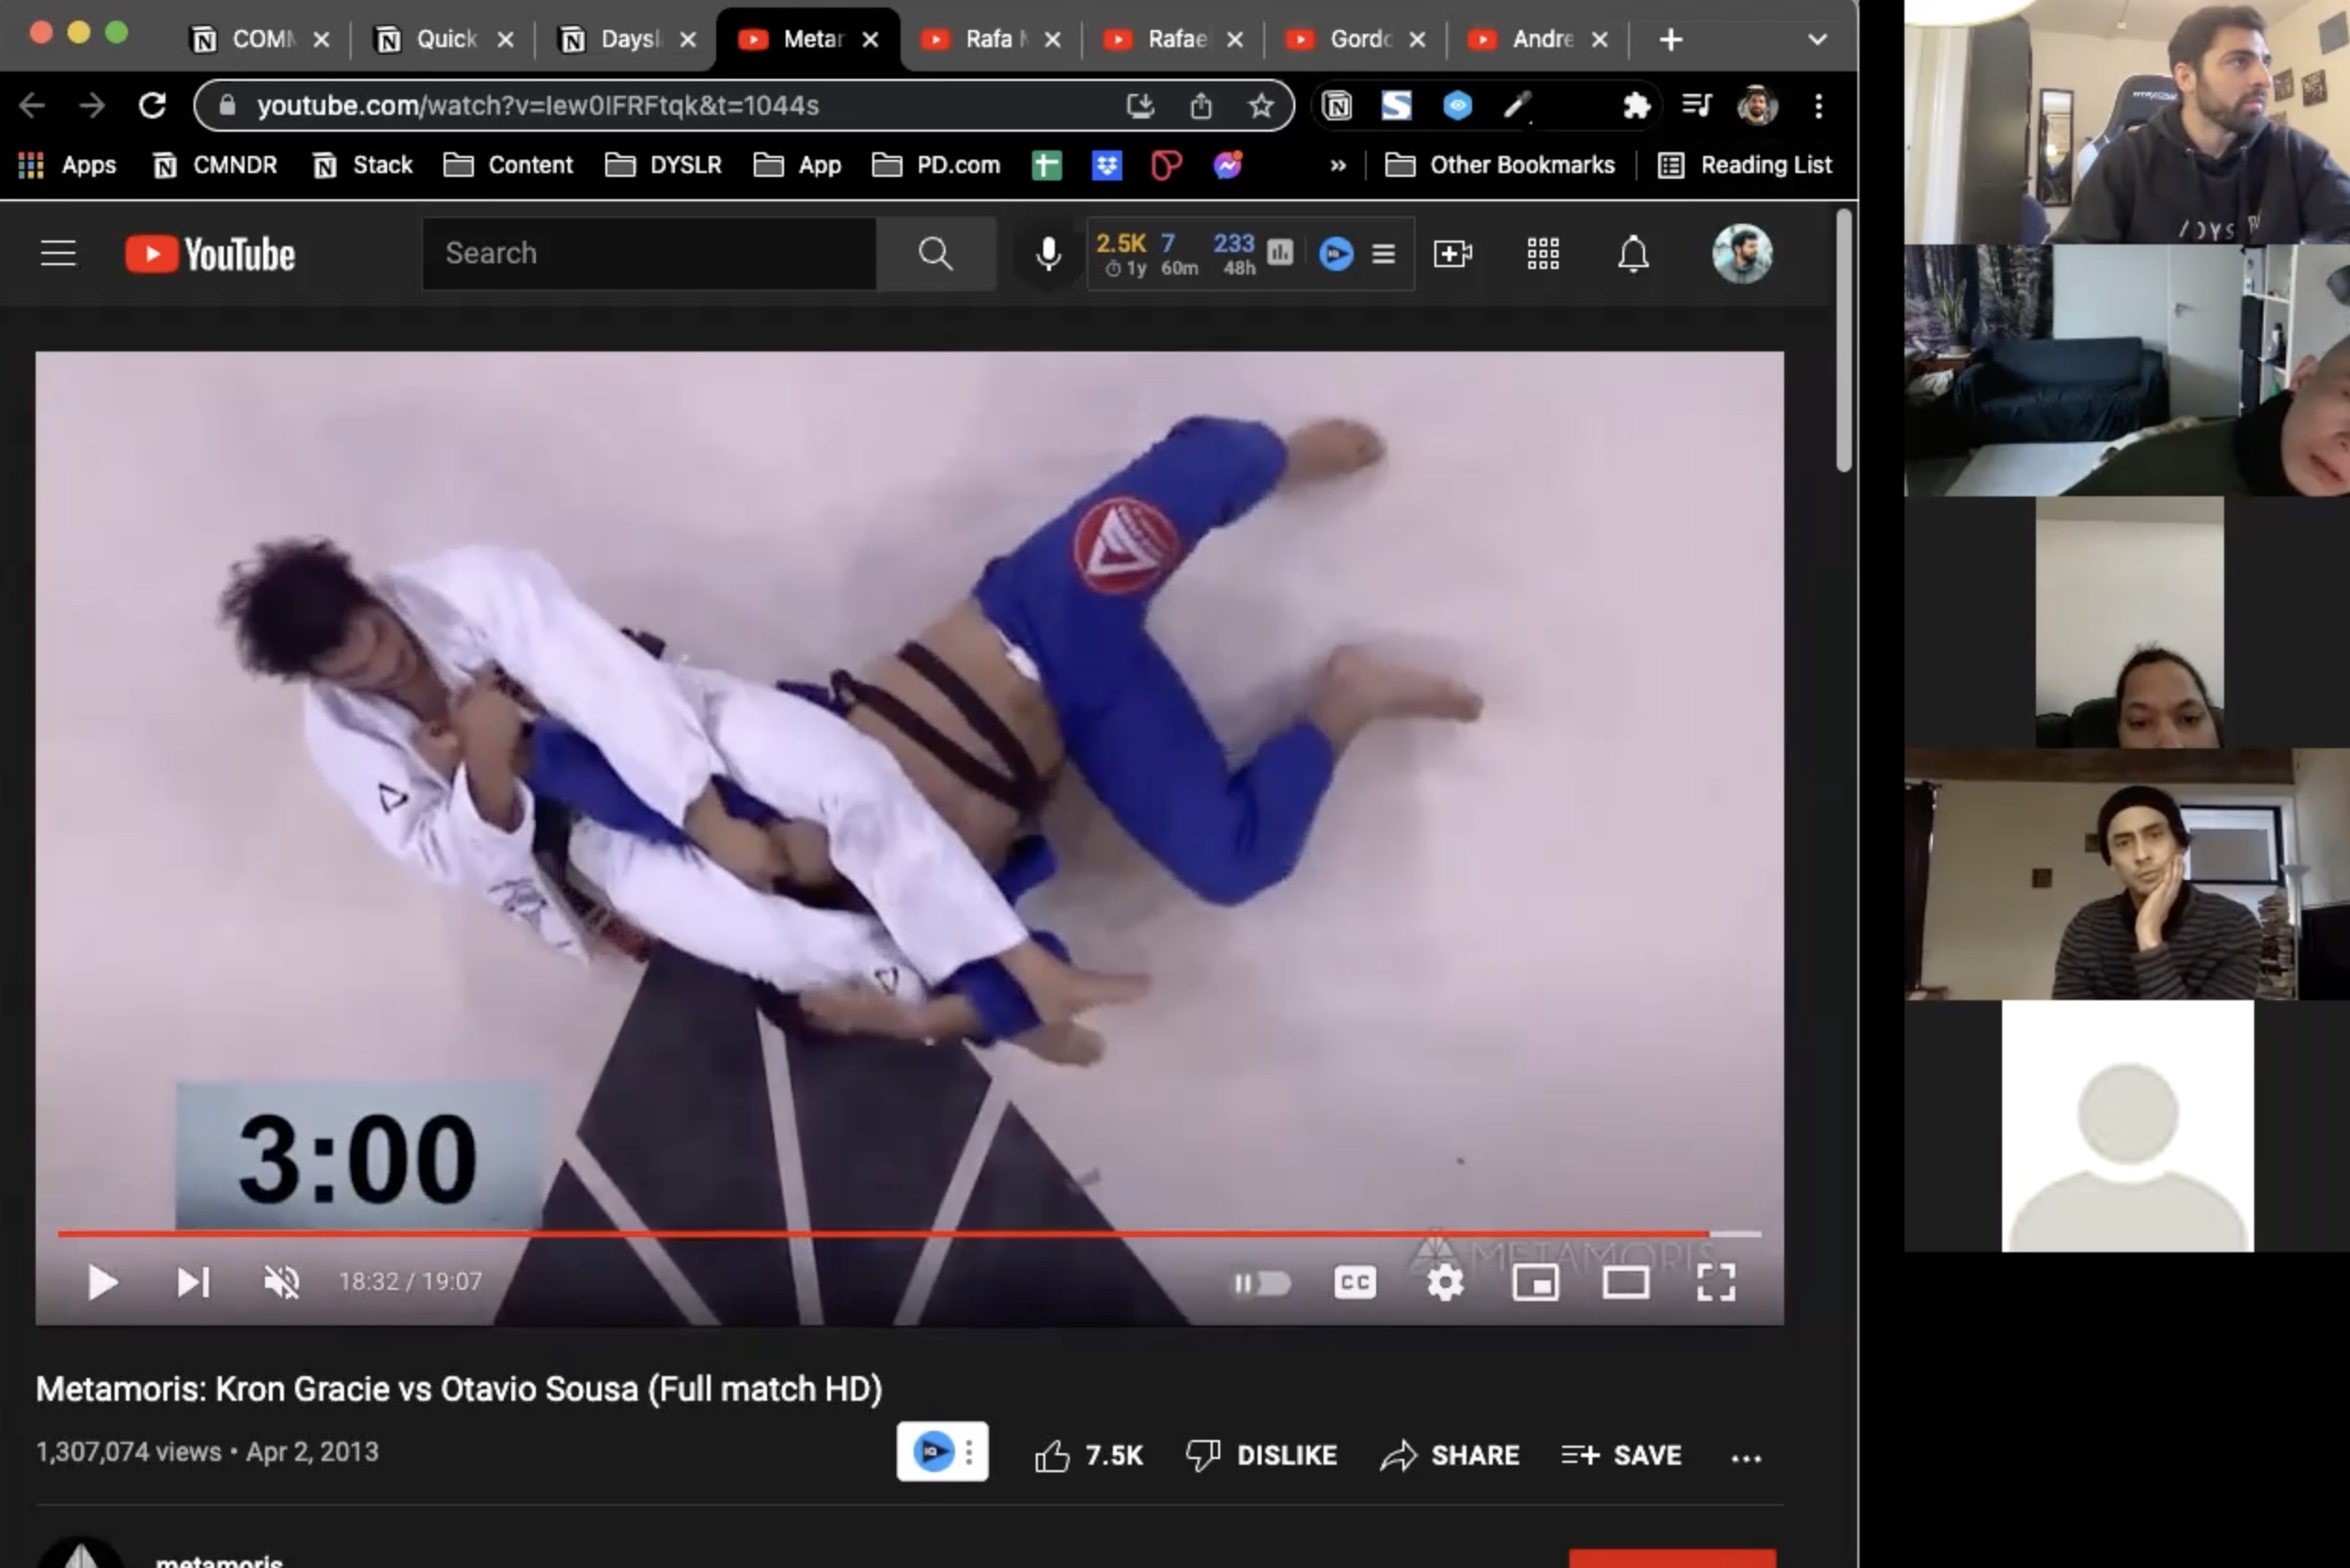
Task: Enable miniplayer mode
Action: click(x=1535, y=1283)
